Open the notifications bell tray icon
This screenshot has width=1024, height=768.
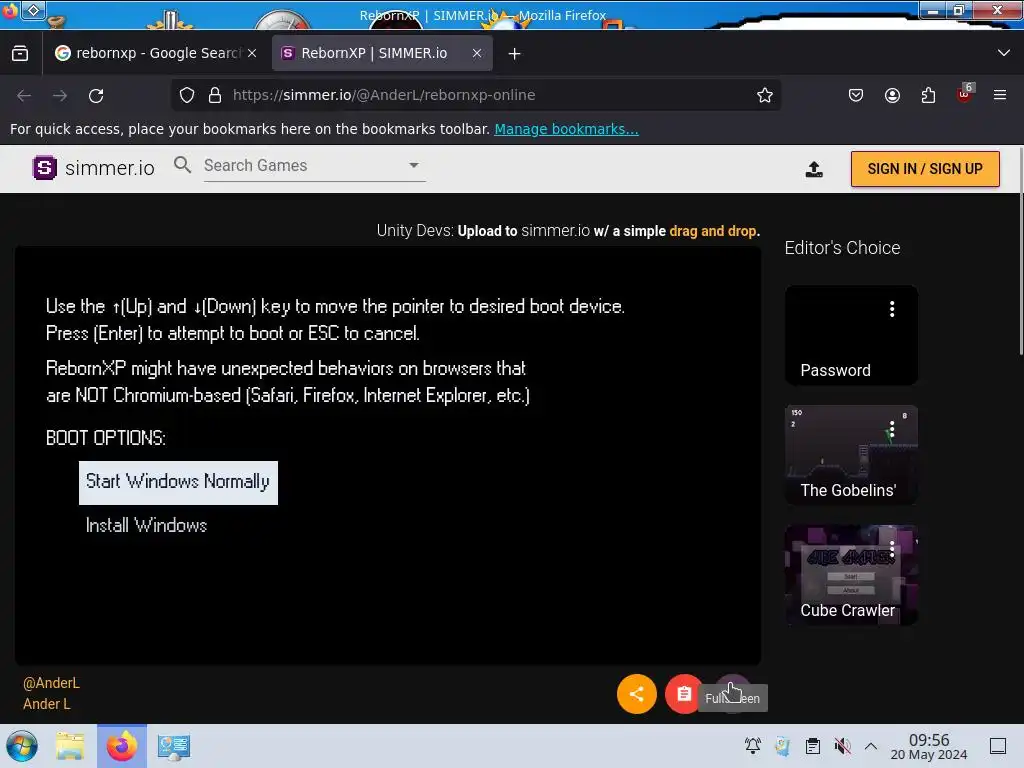(x=752, y=745)
